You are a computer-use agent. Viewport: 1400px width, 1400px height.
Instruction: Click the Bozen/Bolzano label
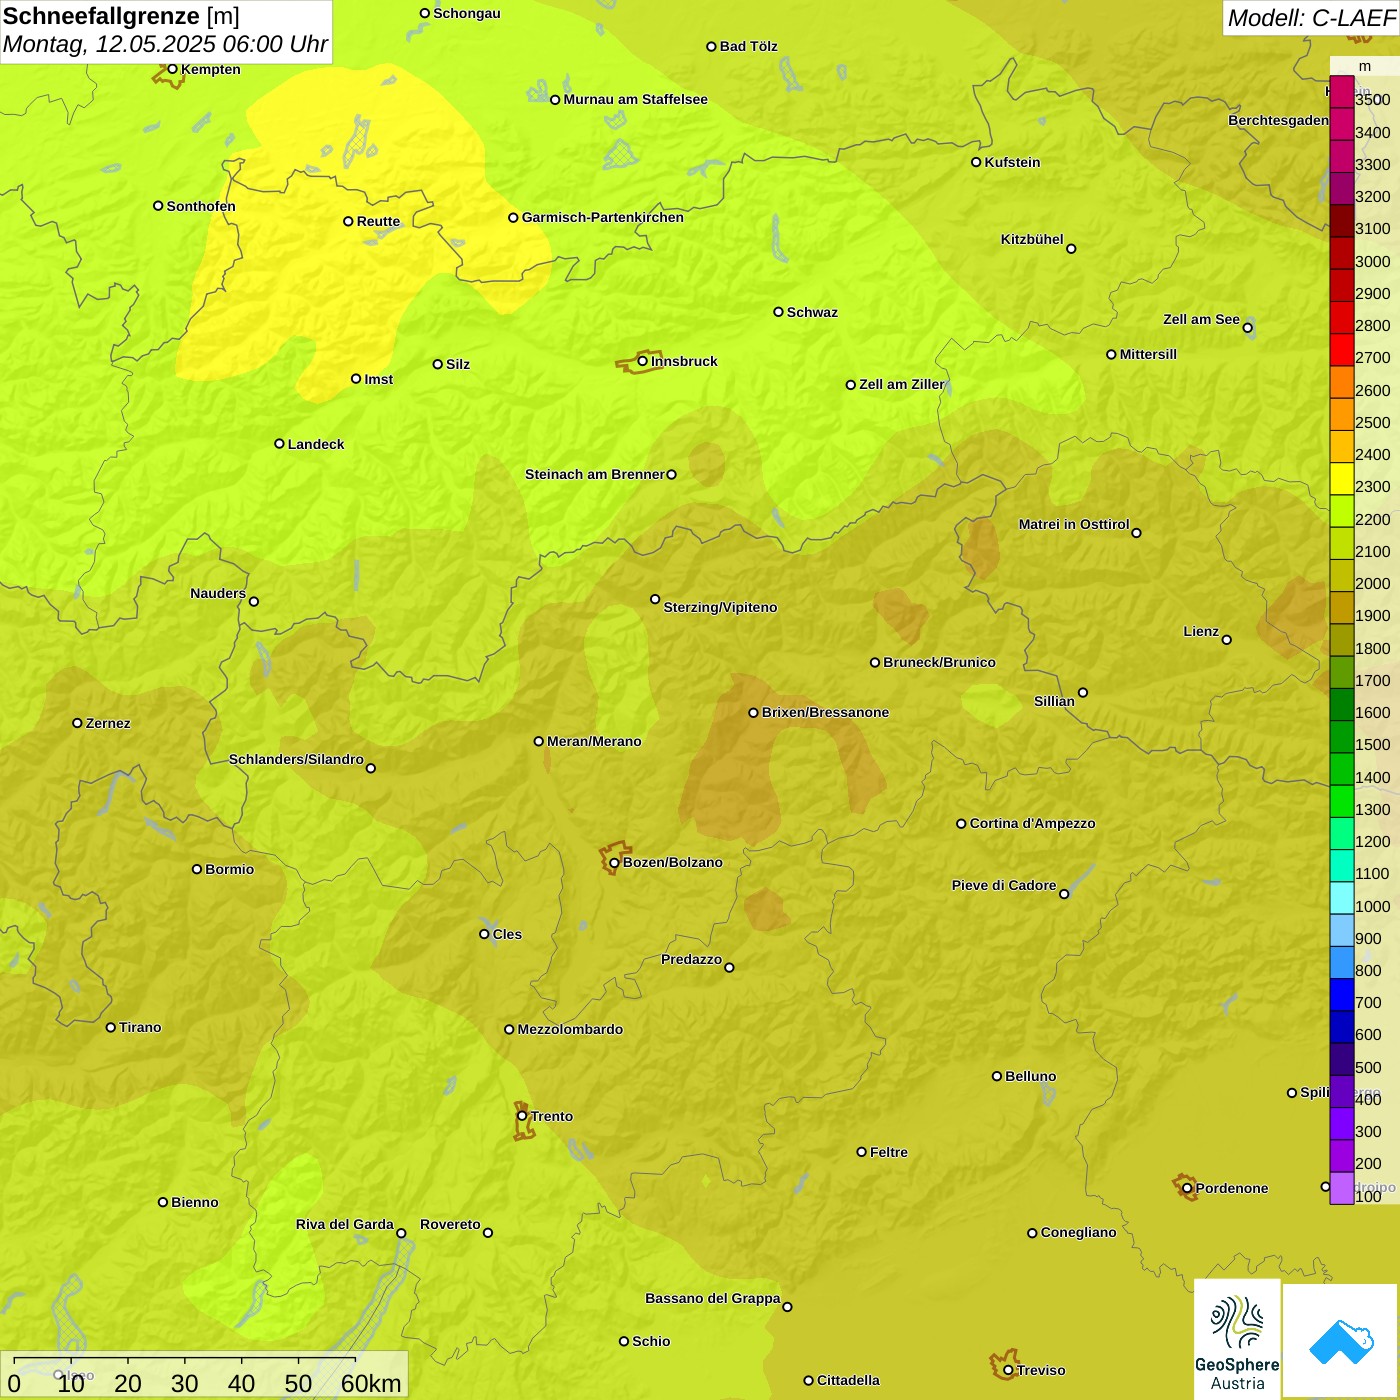672,862
